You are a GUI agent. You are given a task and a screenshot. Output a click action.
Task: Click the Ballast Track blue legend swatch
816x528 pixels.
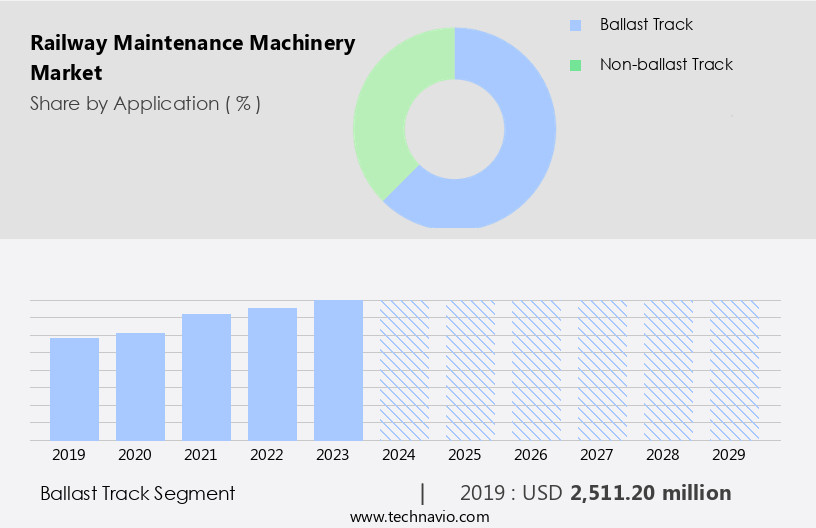coord(574,25)
